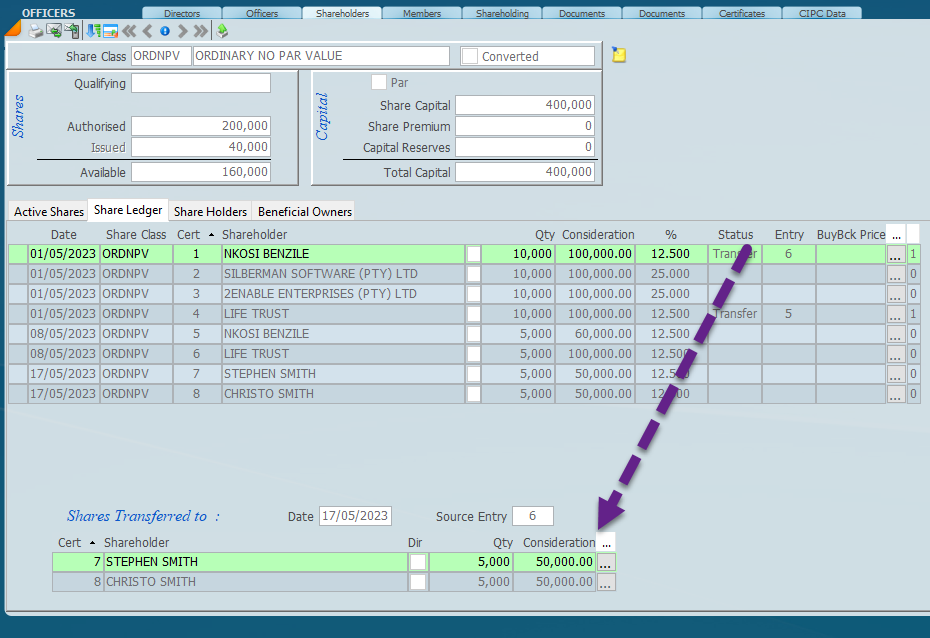Click the printer icon in the toolbar
Screen dimensions: 930x638
tap(36, 31)
